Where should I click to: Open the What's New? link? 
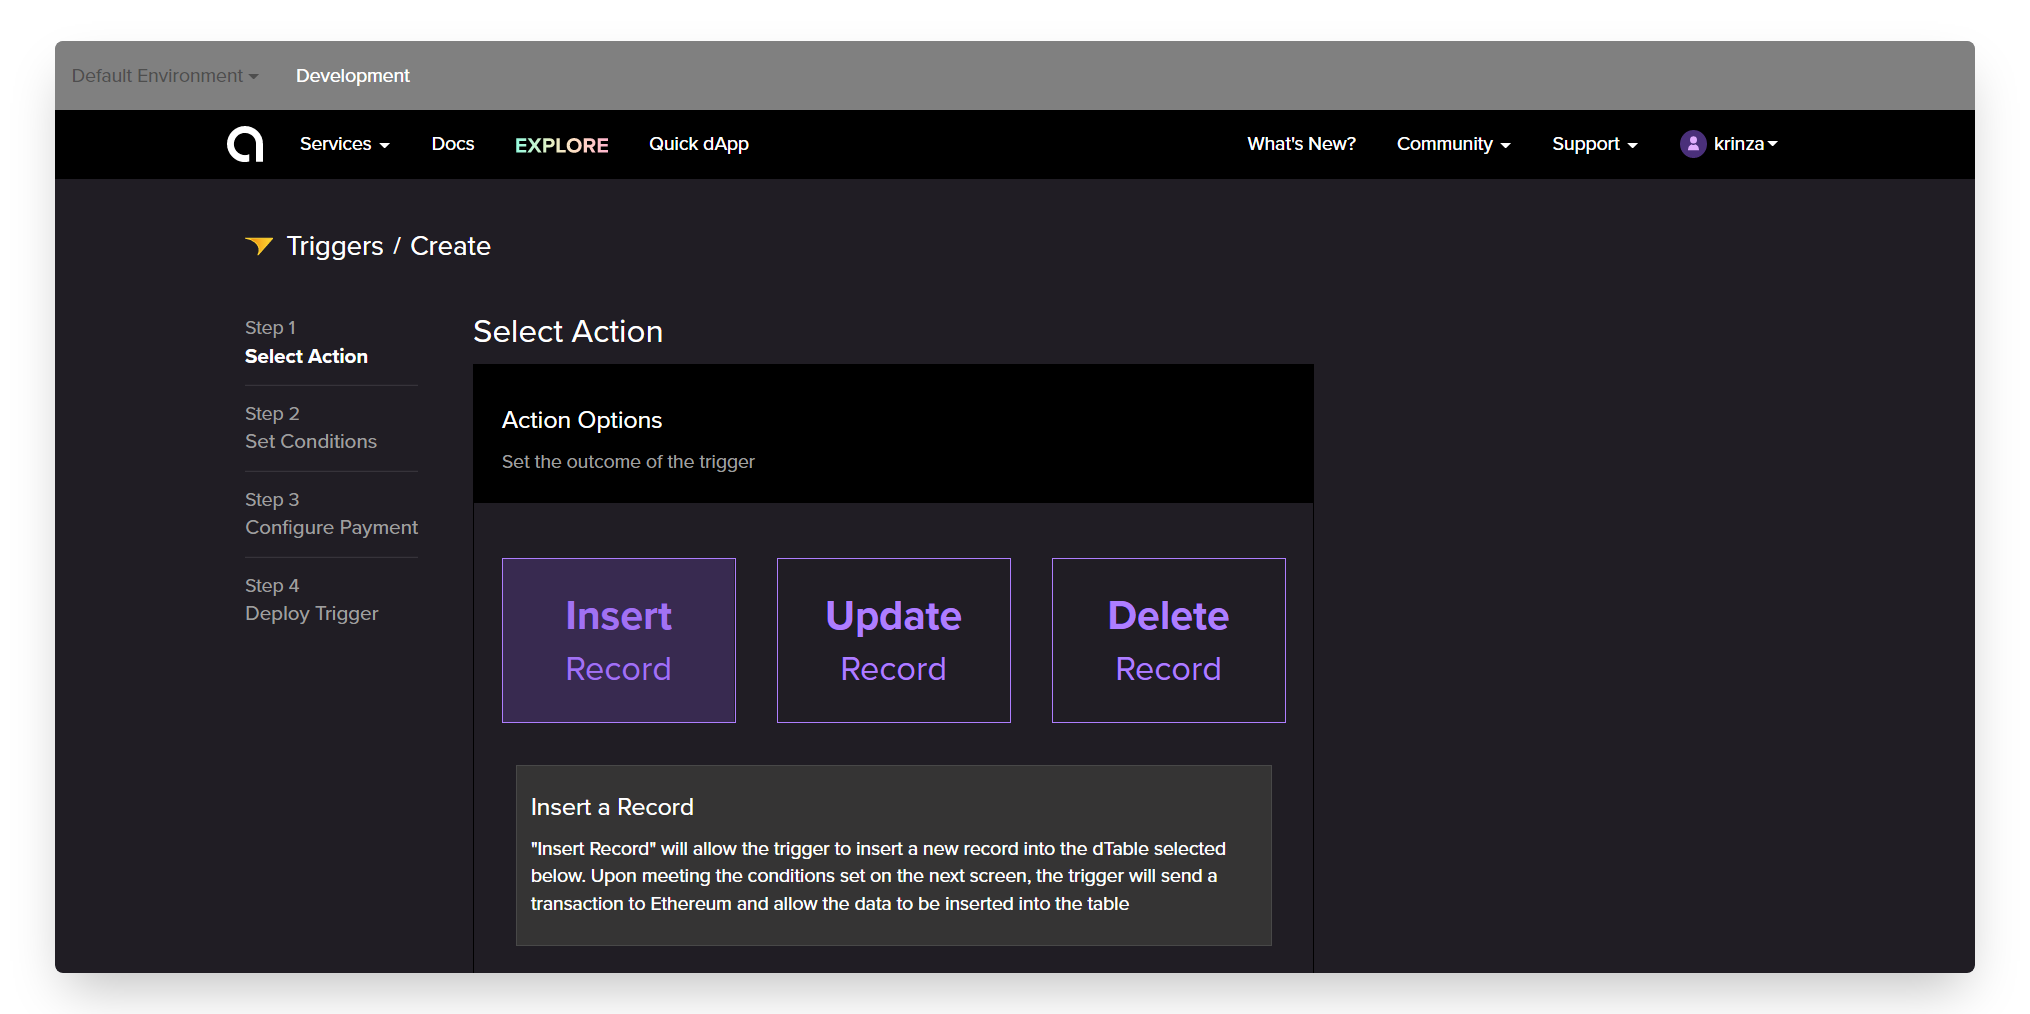point(1301,144)
